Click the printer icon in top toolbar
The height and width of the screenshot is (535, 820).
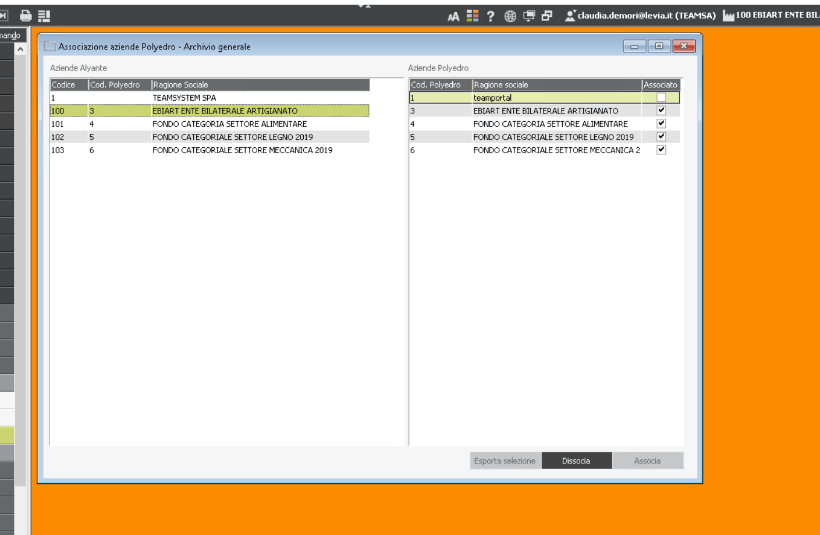click(x=26, y=16)
